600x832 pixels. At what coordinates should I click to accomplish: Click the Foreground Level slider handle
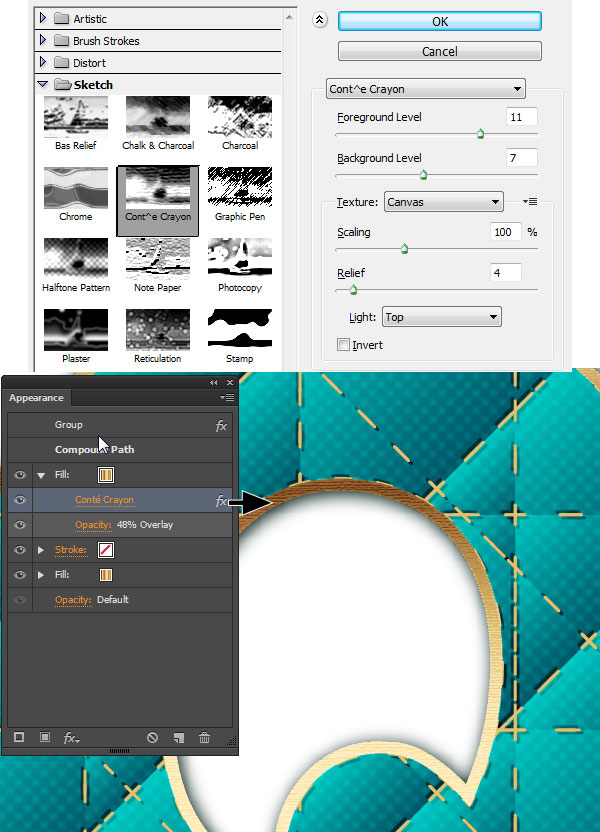[x=480, y=134]
